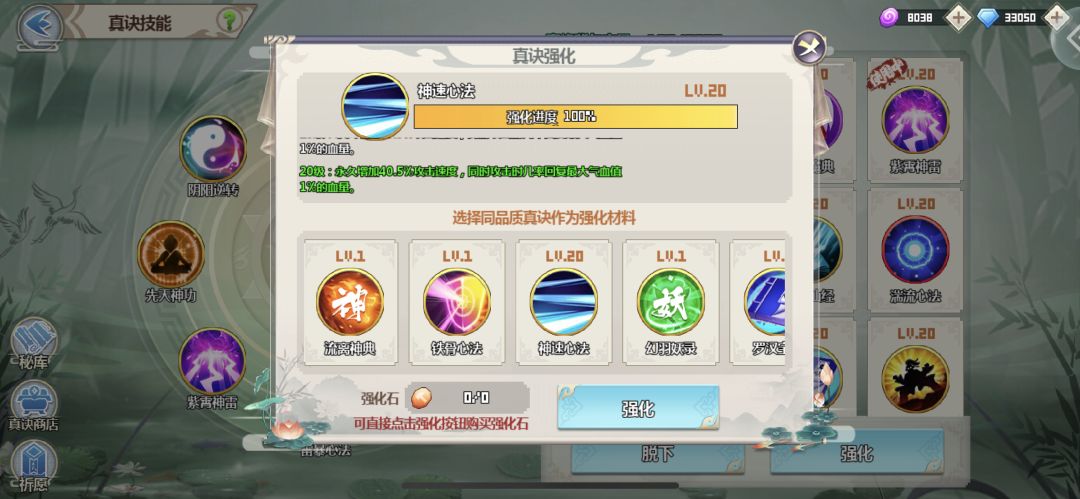Select the equipped 阴阳逆转 skill slot
1080x499 pixels.
point(213,156)
